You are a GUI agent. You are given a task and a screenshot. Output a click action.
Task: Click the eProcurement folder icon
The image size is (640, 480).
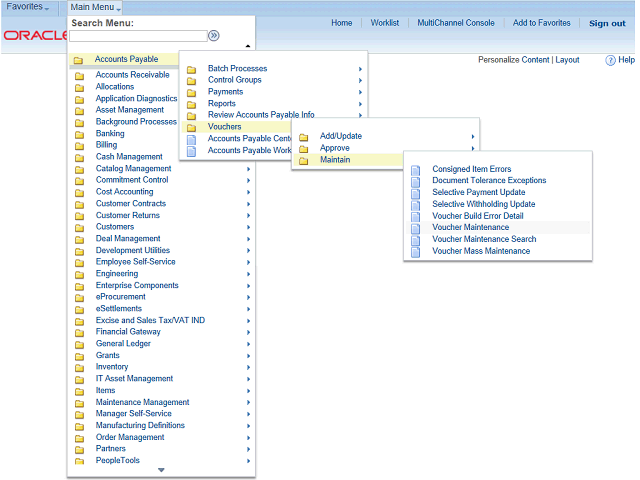[x=80, y=298]
